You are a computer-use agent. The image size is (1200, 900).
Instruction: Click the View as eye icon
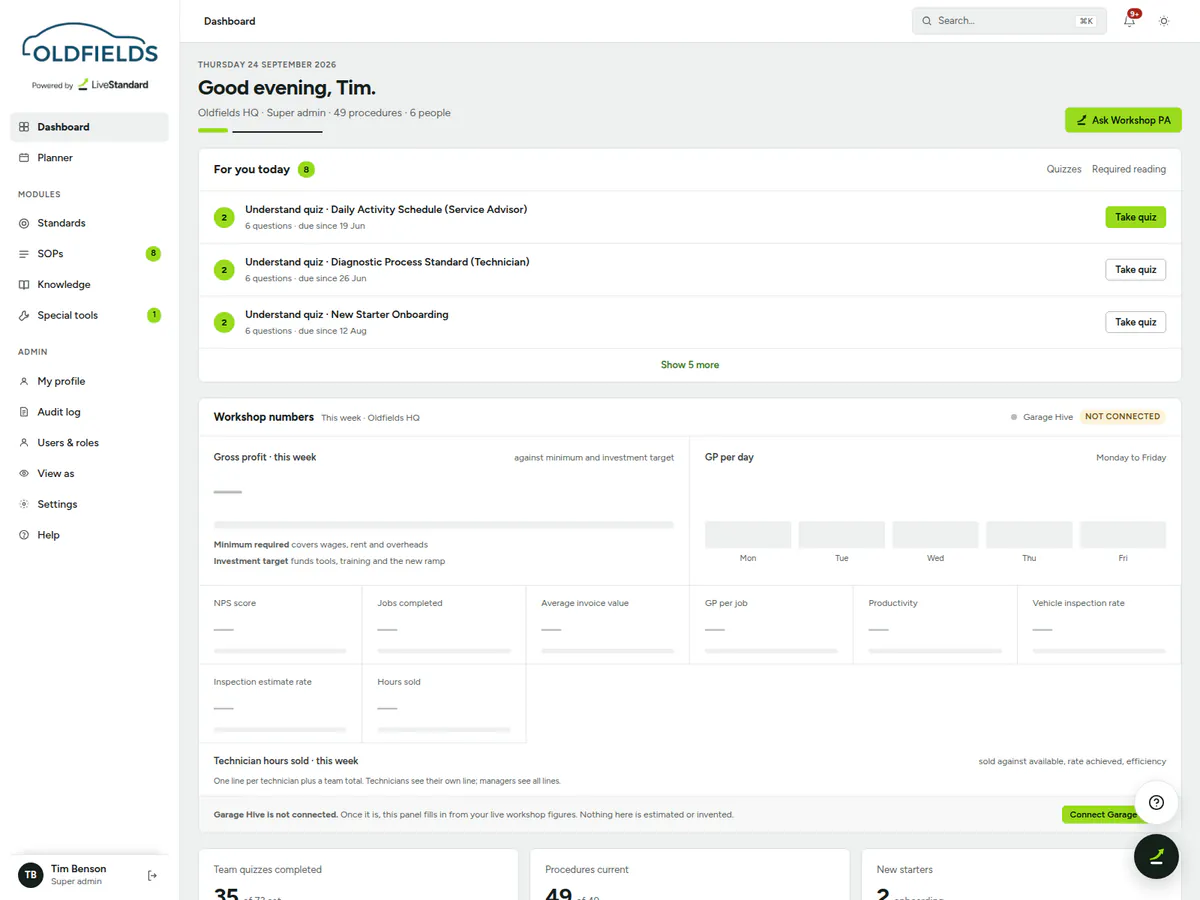click(x=24, y=474)
